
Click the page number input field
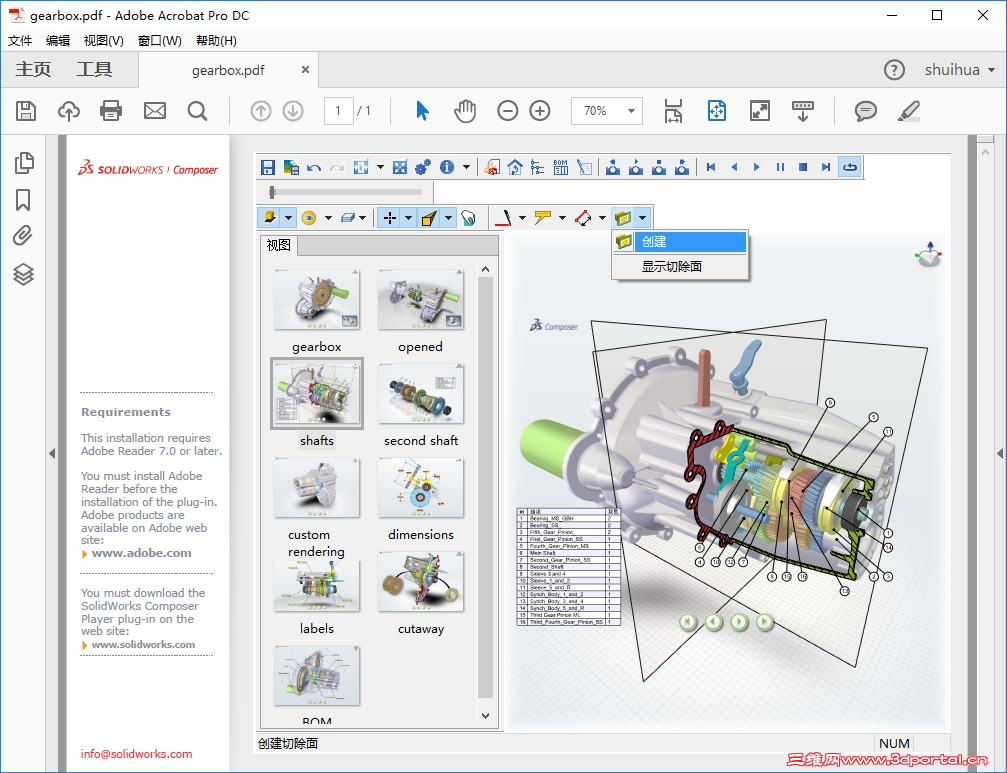pyautogui.click(x=338, y=111)
